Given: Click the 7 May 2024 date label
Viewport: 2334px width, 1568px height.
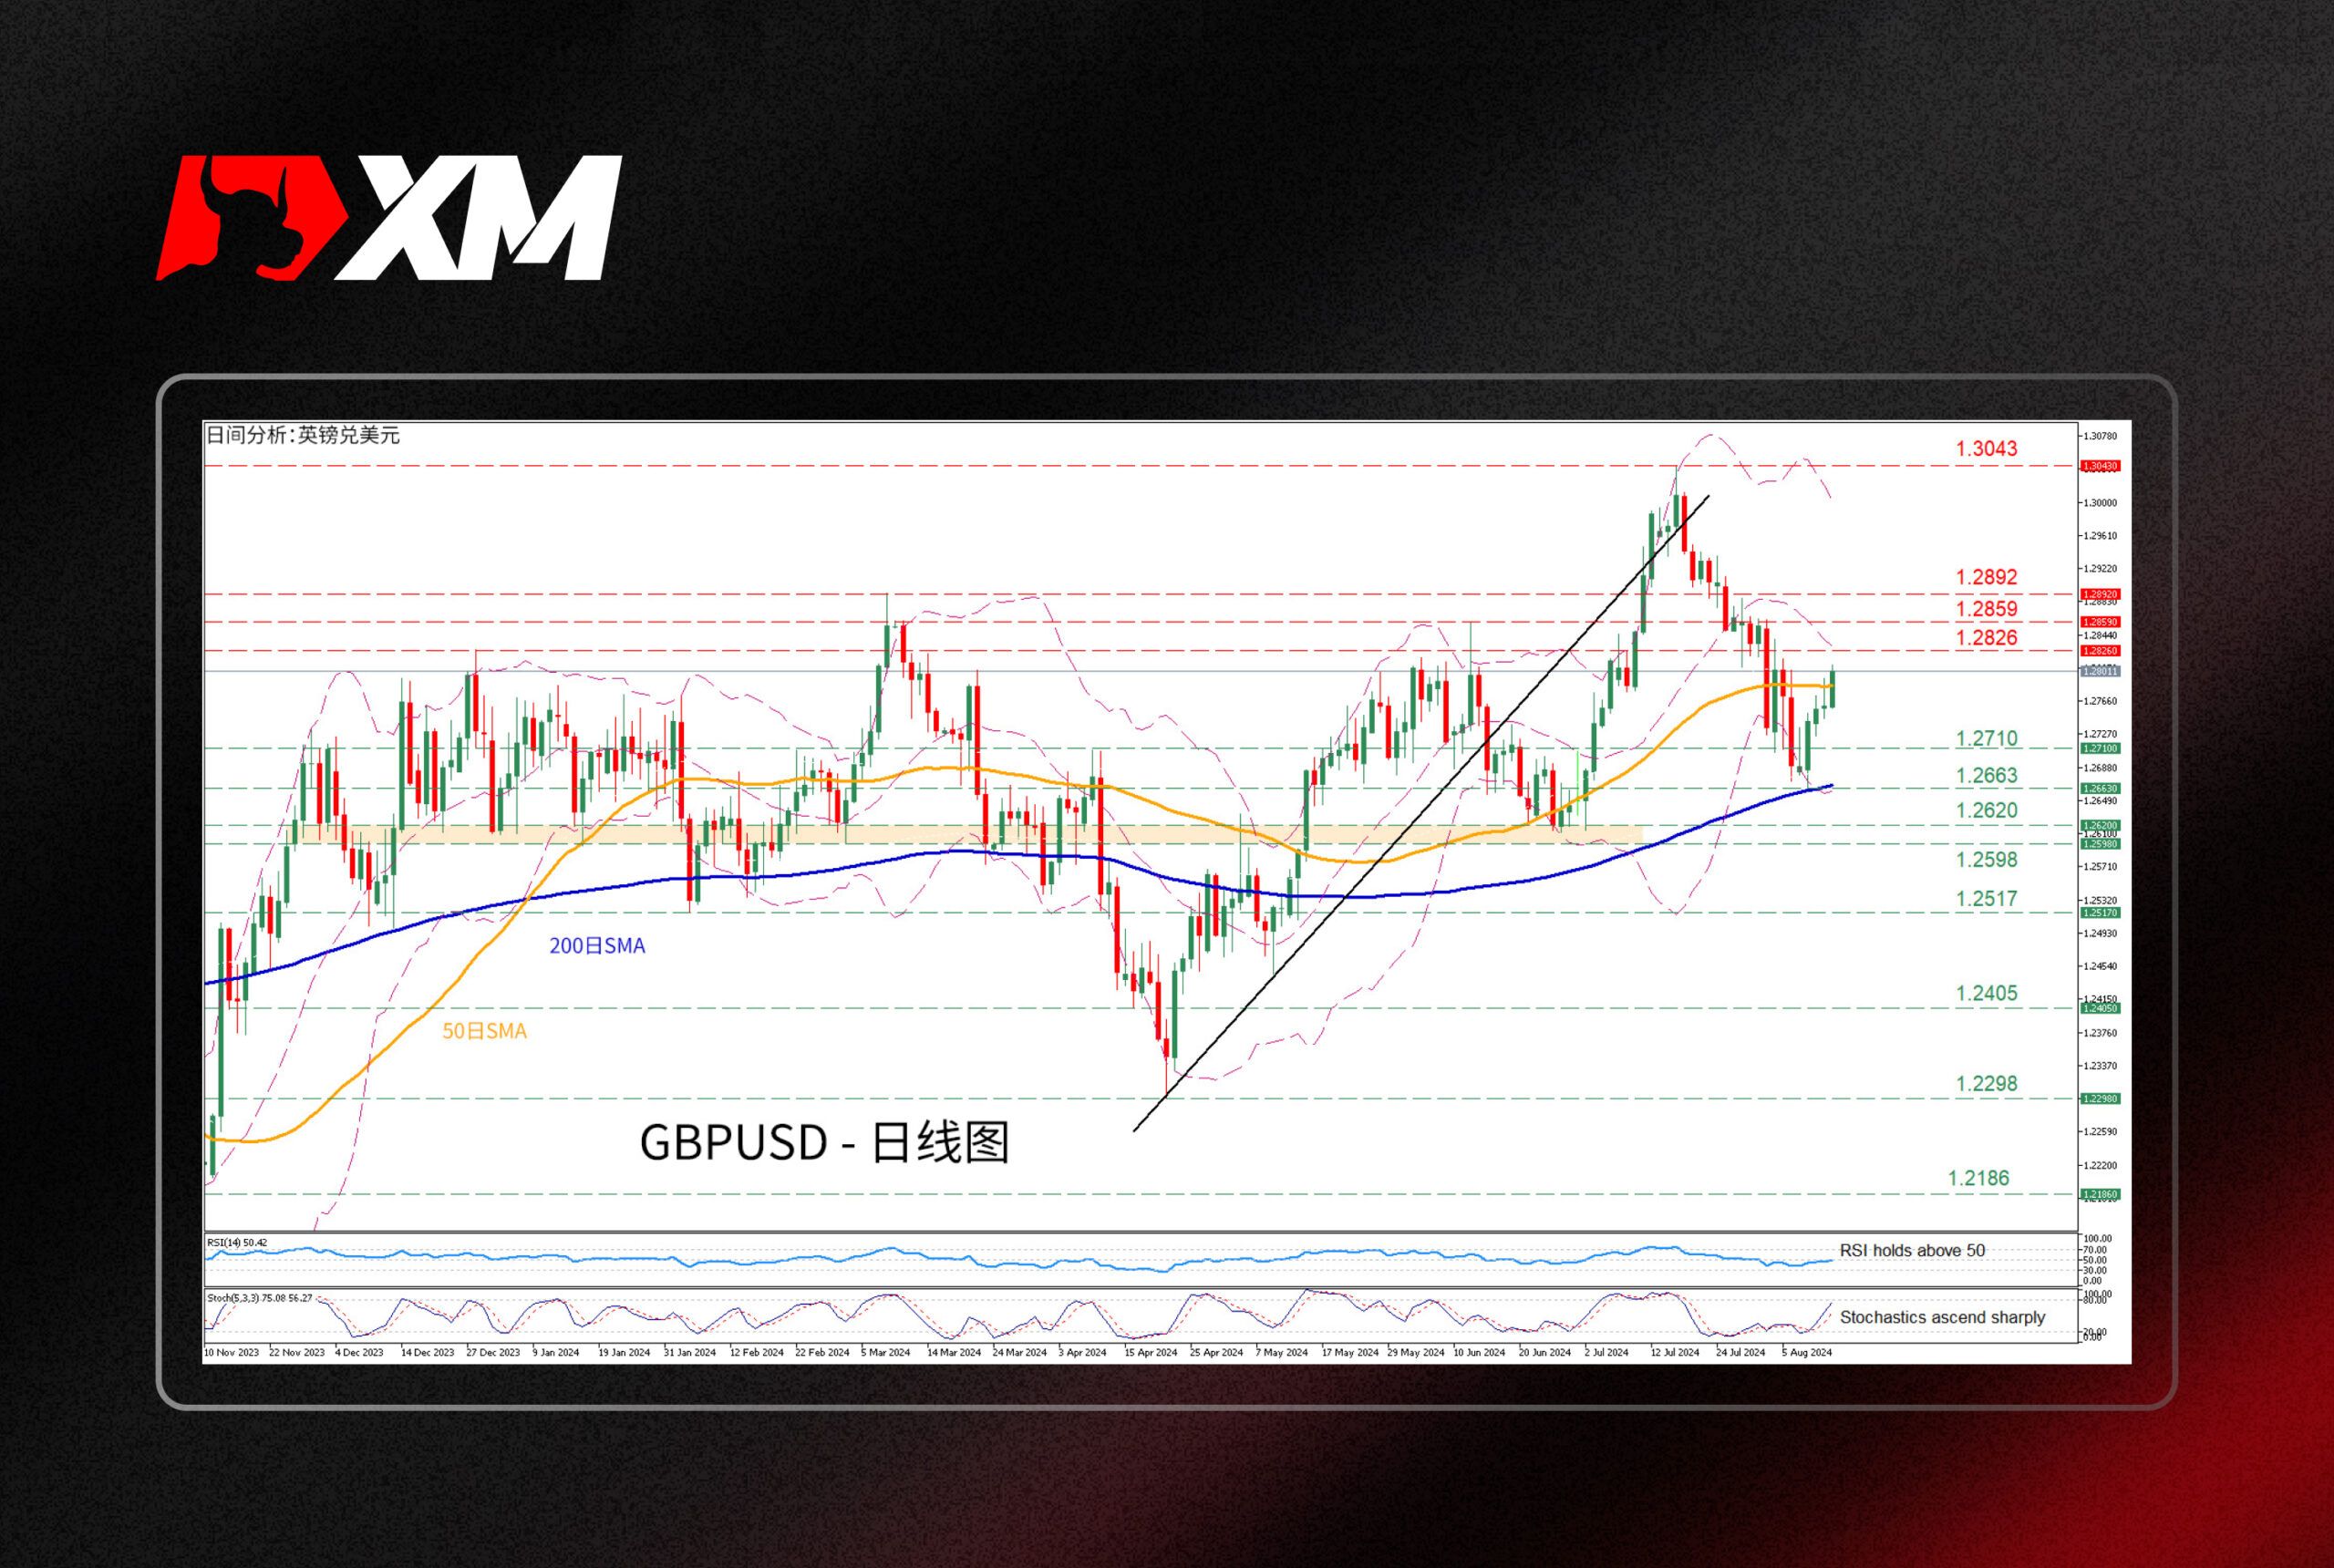Looking at the screenshot, I should click(x=1281, y=1352).
